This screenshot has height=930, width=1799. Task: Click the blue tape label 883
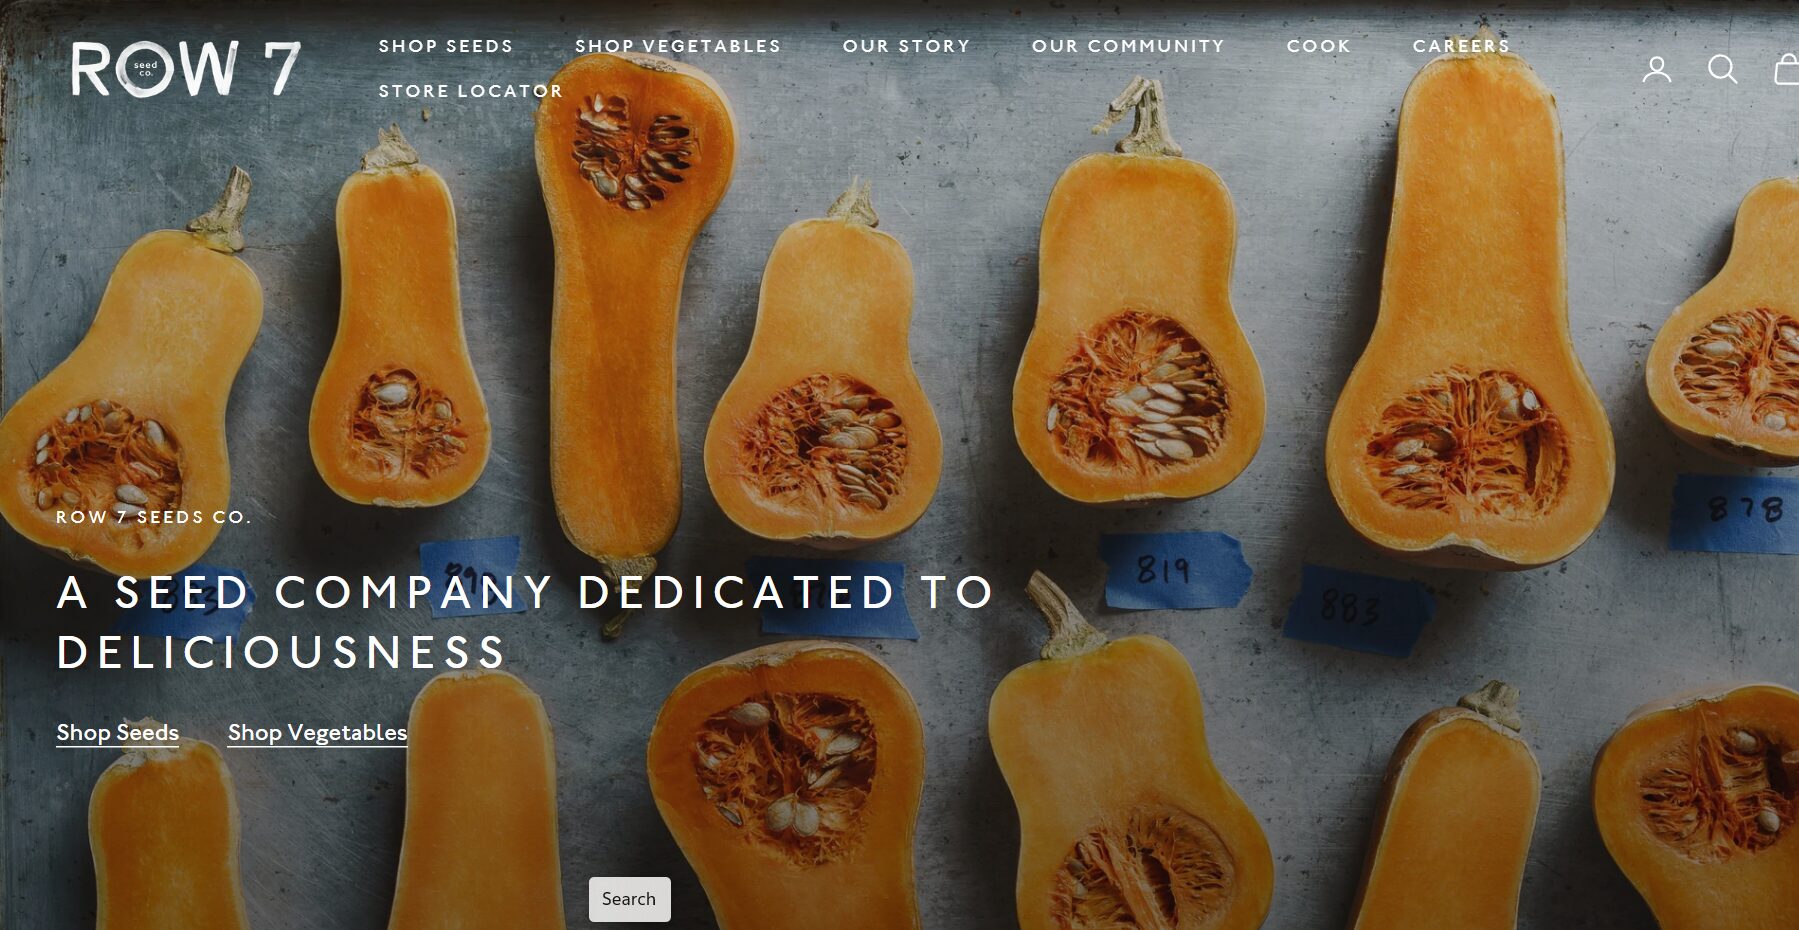[x=1355, y=608]
